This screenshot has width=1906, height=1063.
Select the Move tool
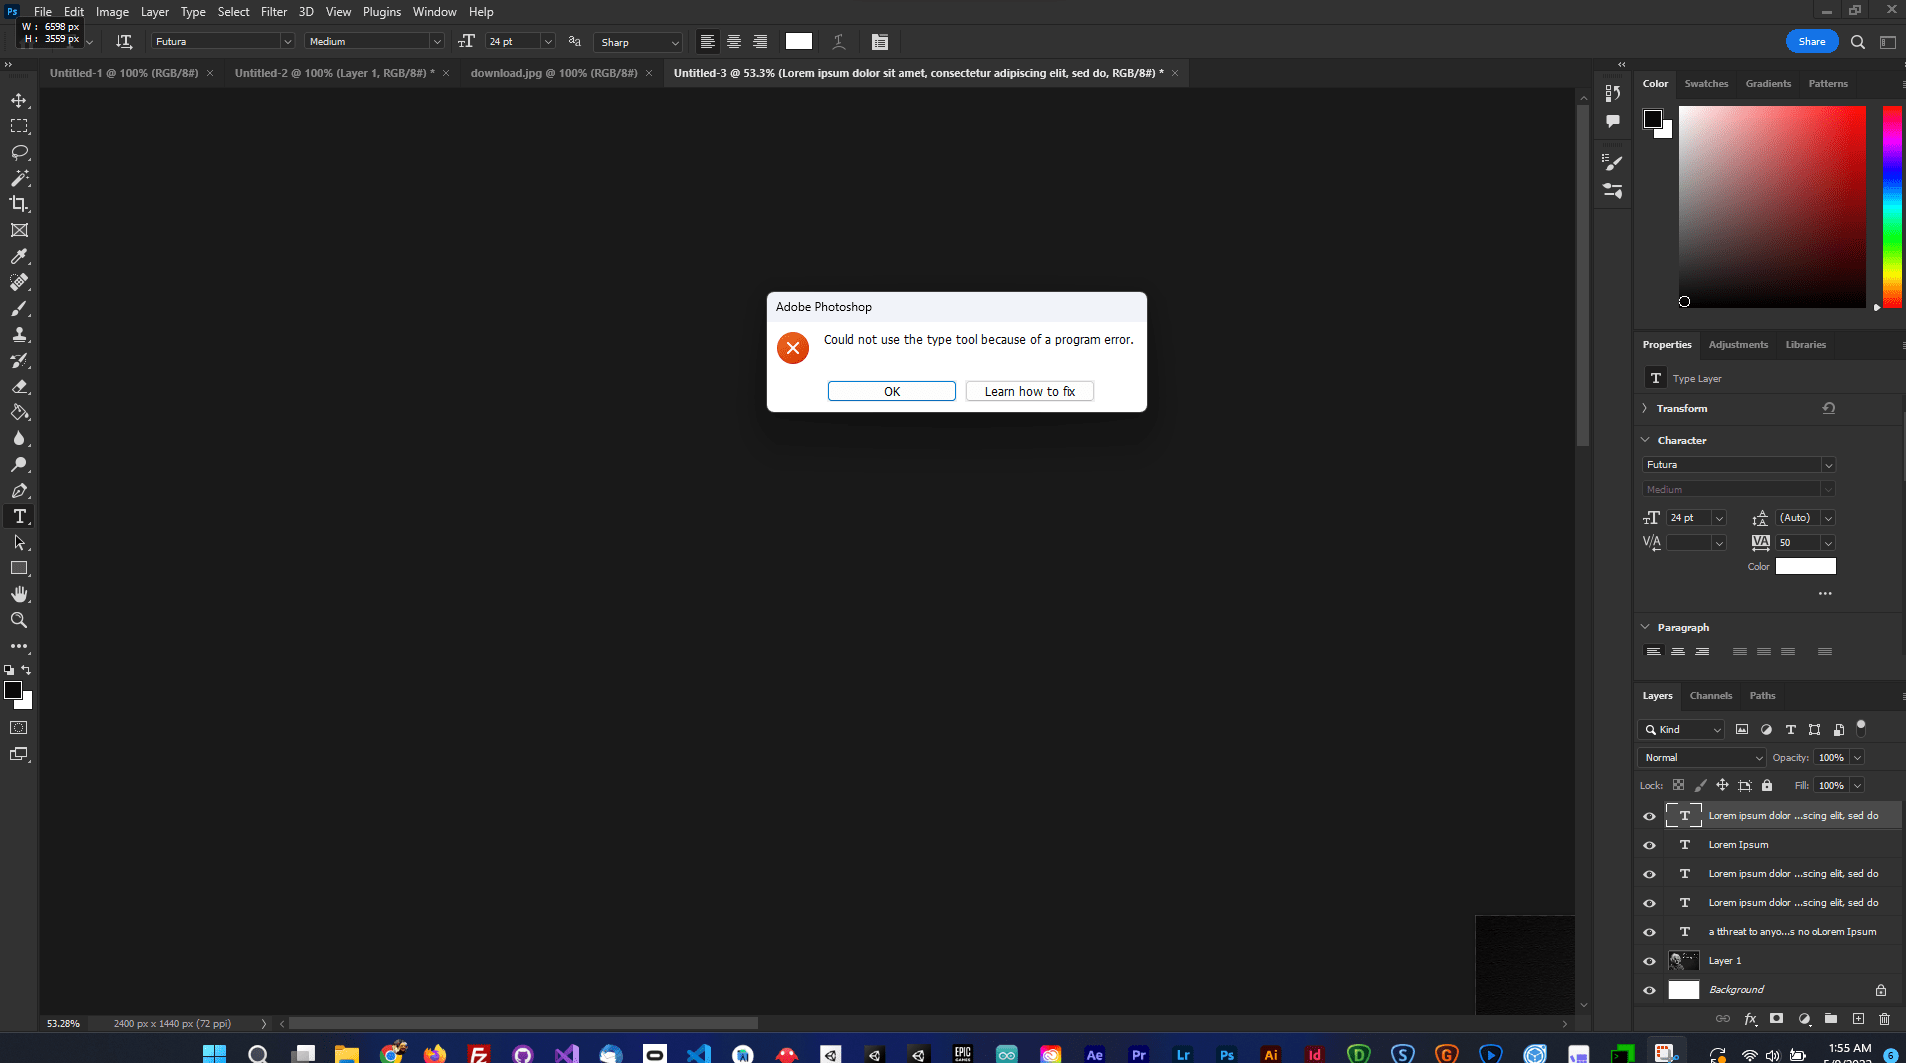click(18, 99)
